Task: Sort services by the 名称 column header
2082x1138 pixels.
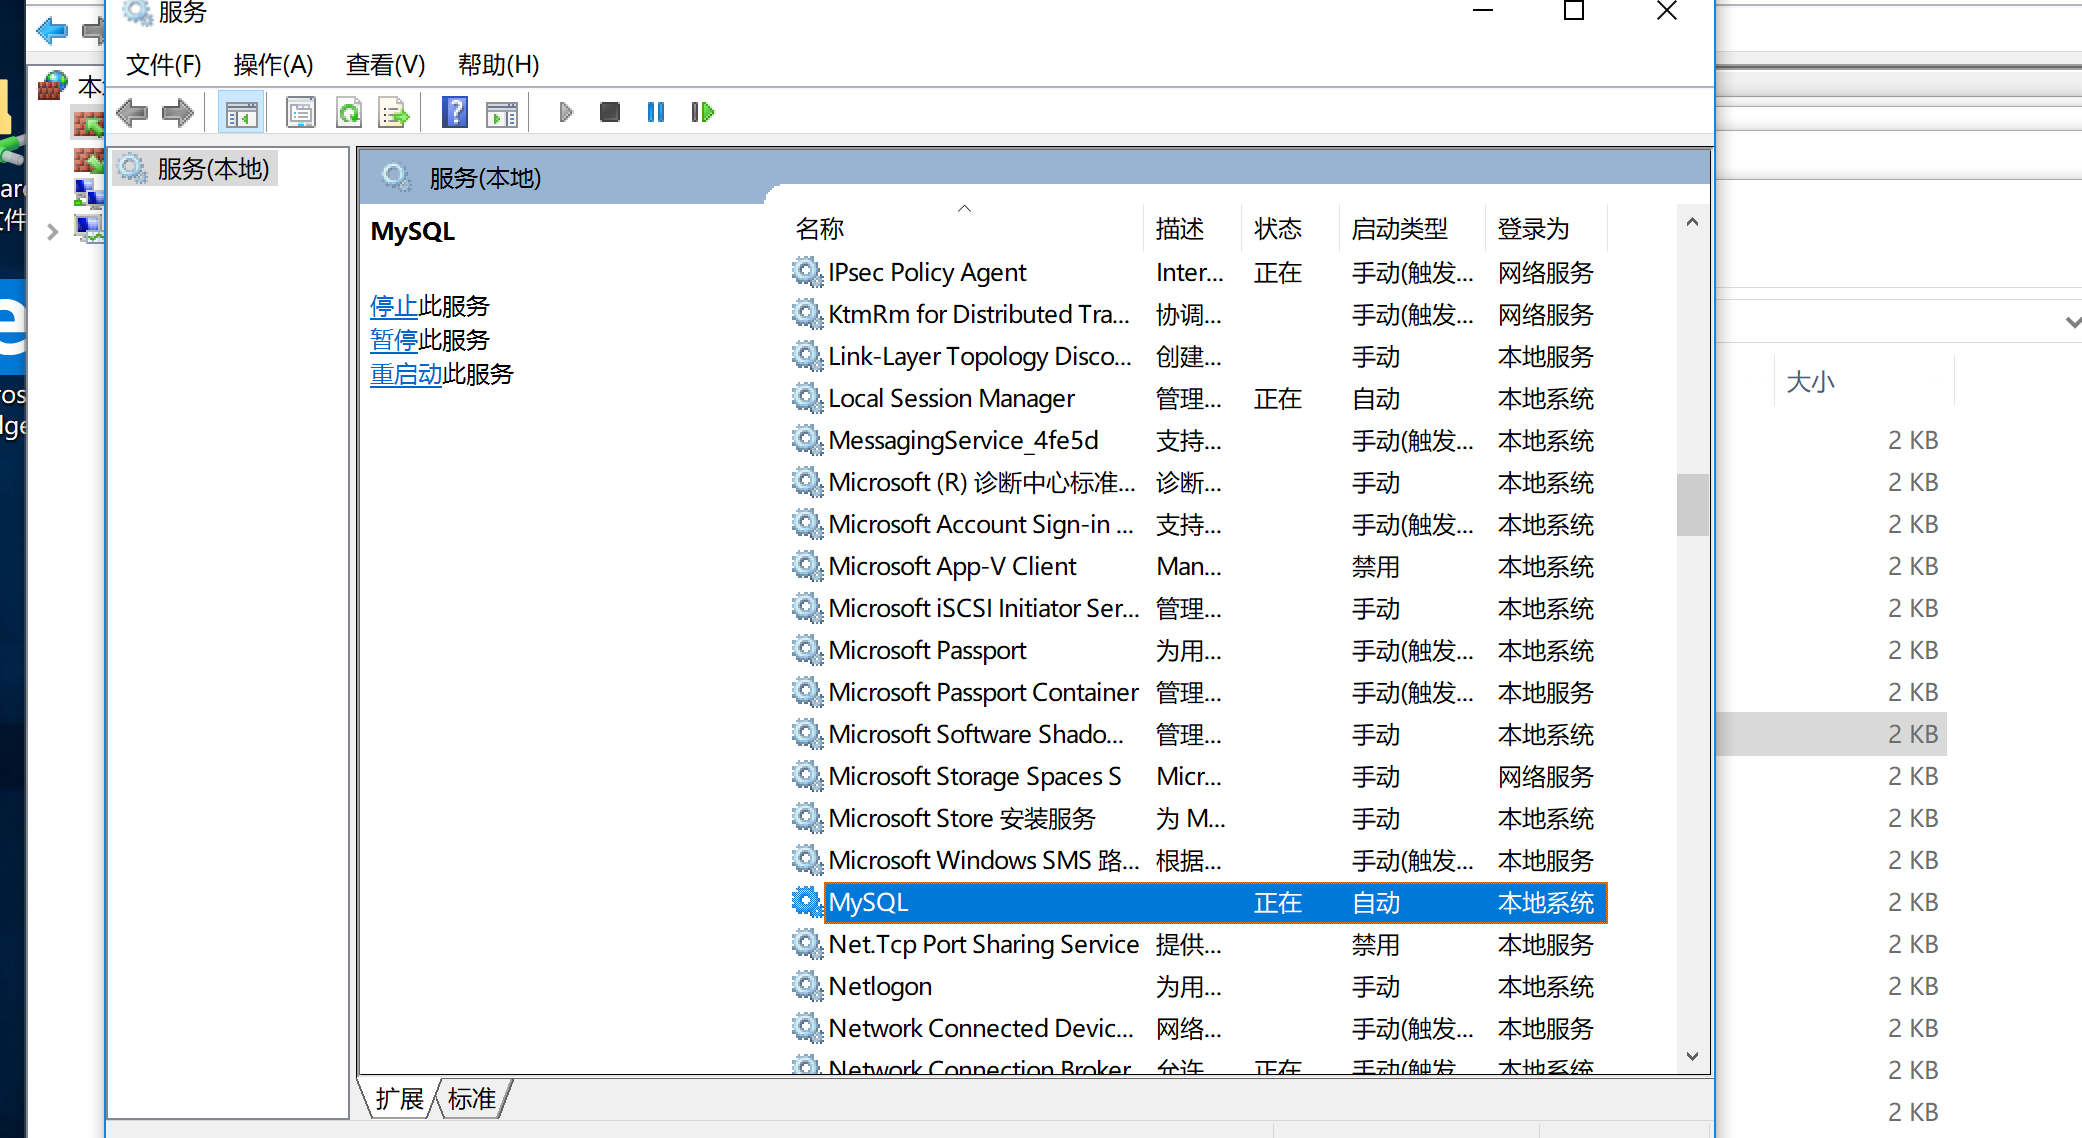Action: (820, 229)
